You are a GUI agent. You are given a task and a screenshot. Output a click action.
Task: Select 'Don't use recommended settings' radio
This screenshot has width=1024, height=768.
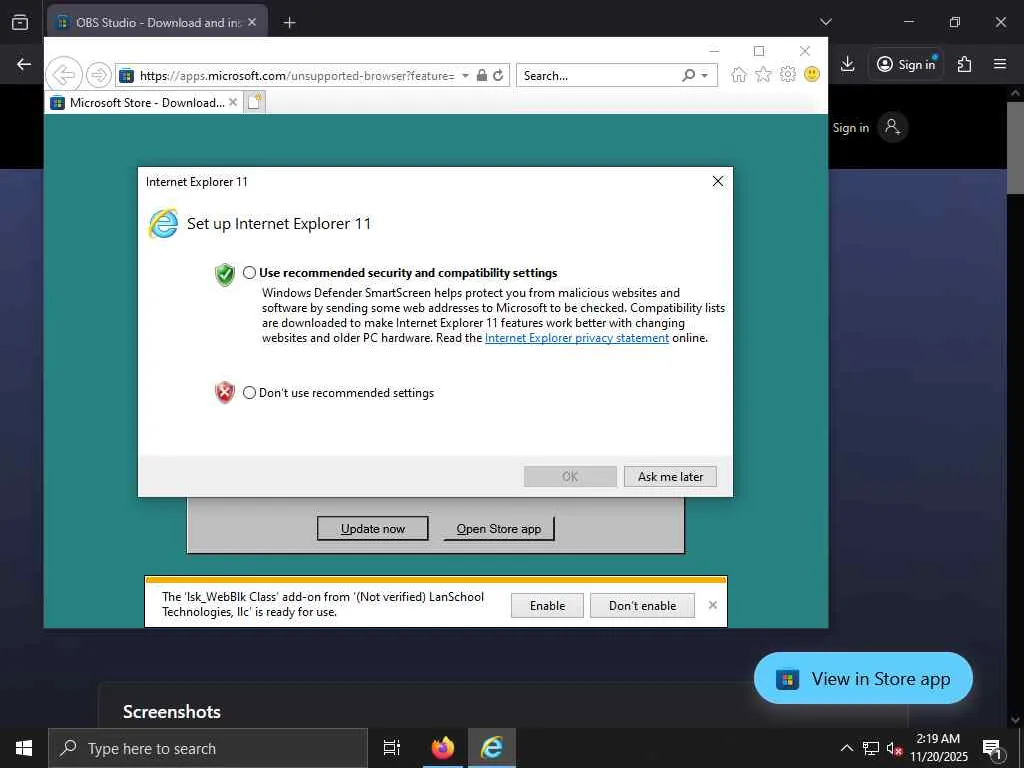[249, 392]
